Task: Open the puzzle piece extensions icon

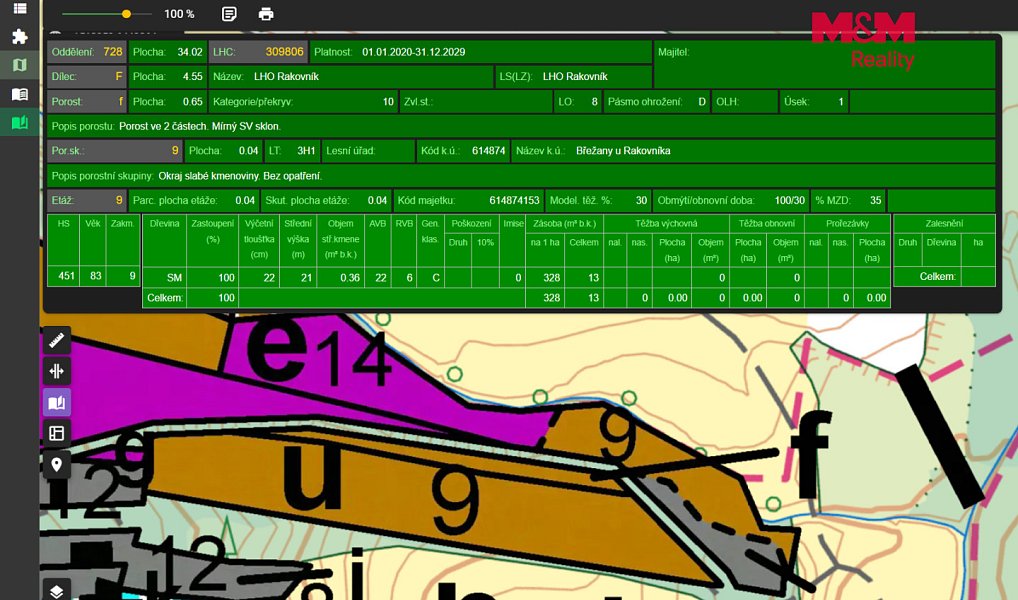Action: [x=19, y=36]
